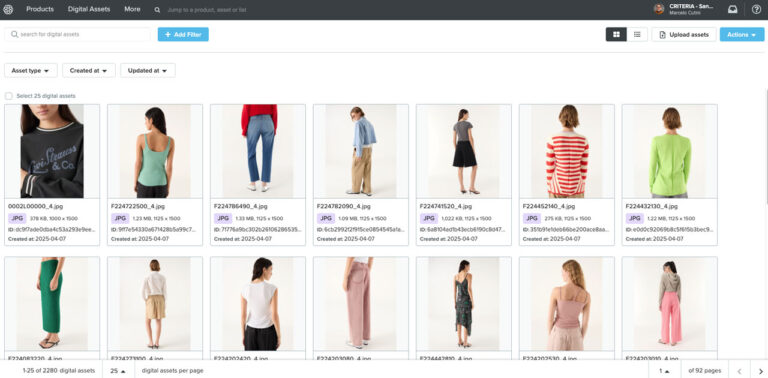The image size is (768, 378).
Task: Tick the Select 25 digital assets checkbox
Action: point(8,96)
